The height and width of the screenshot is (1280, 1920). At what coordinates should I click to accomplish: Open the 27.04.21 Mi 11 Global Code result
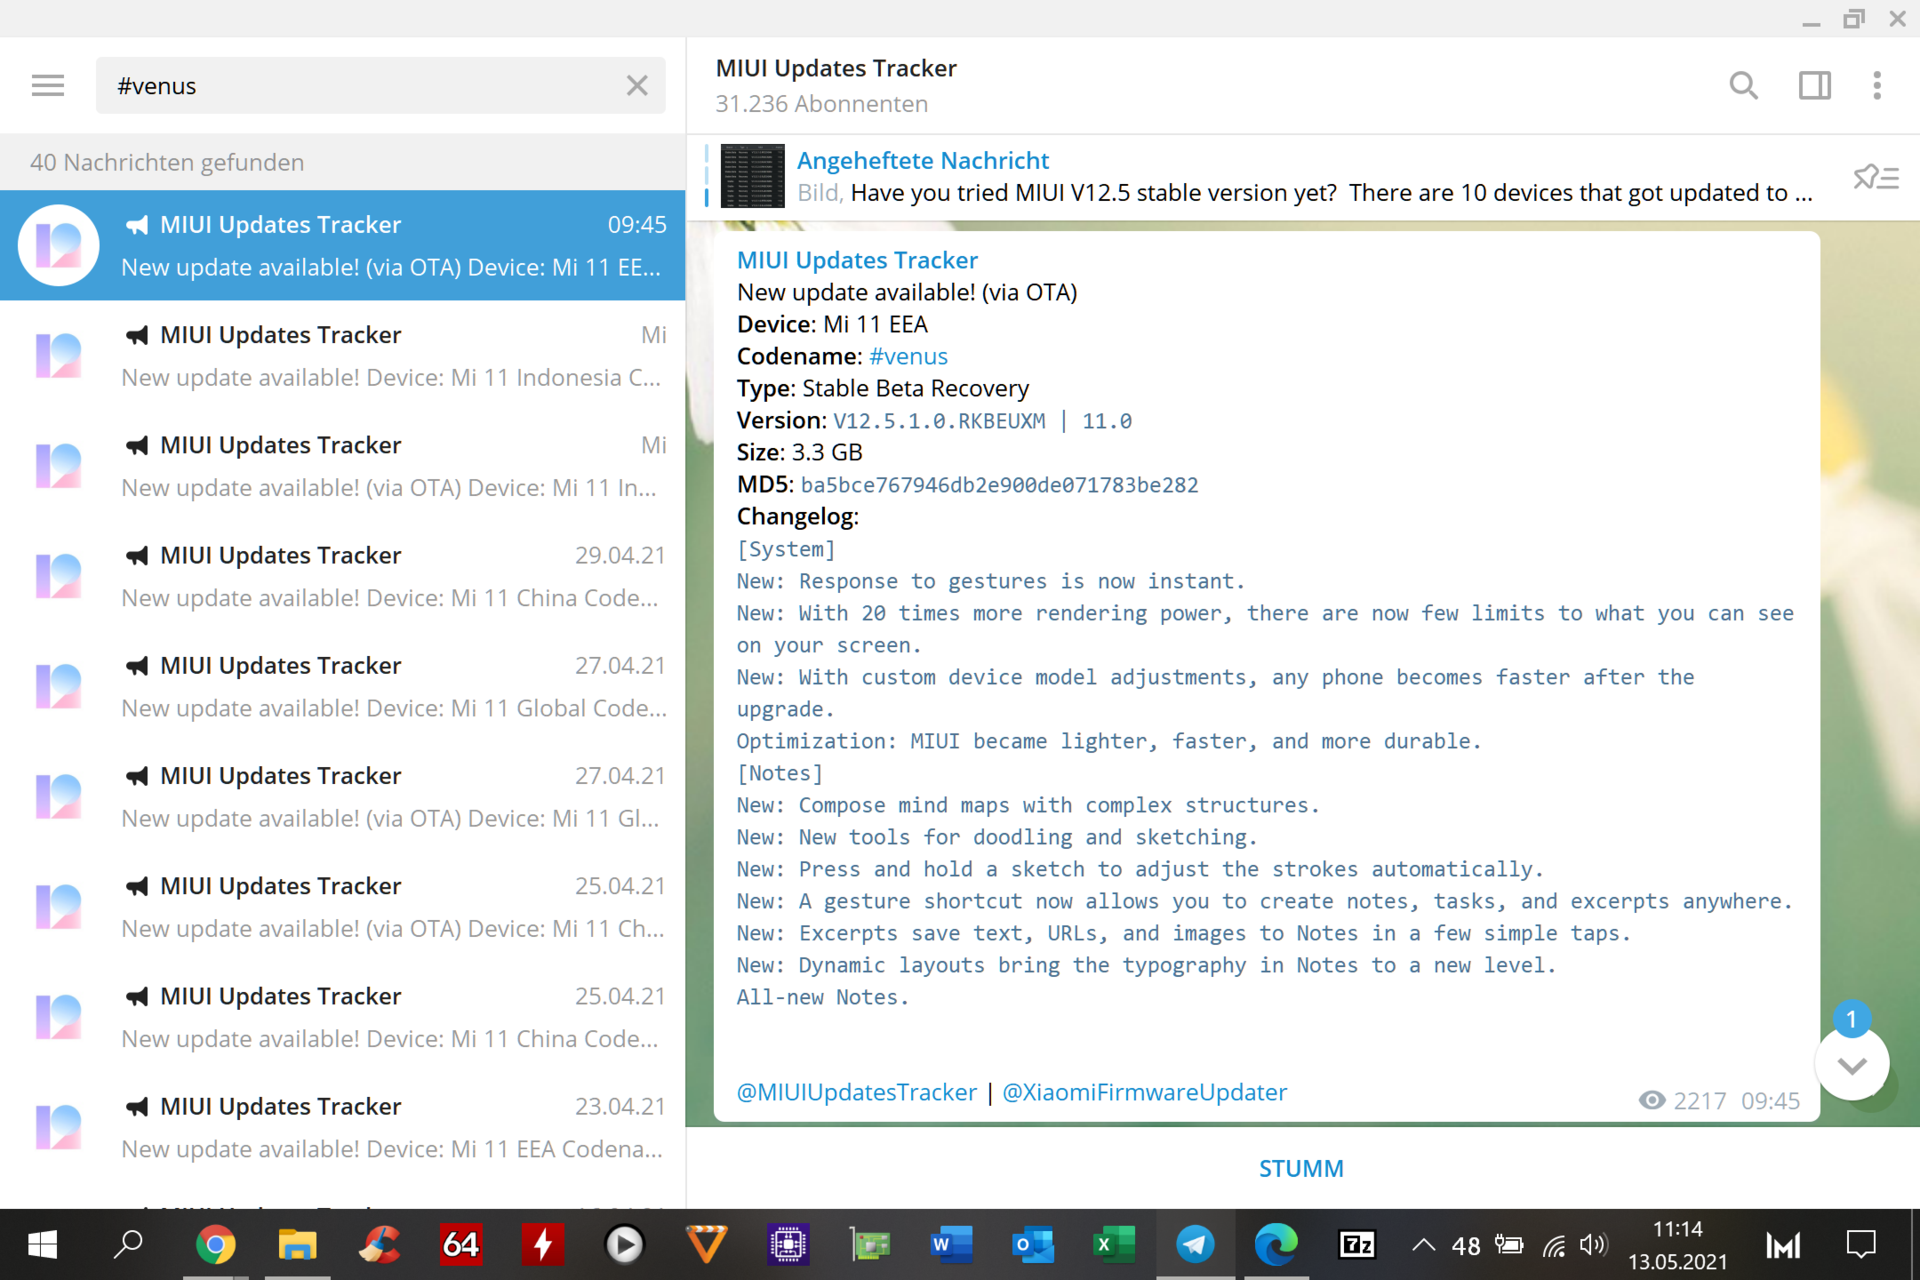click(342, 687)
